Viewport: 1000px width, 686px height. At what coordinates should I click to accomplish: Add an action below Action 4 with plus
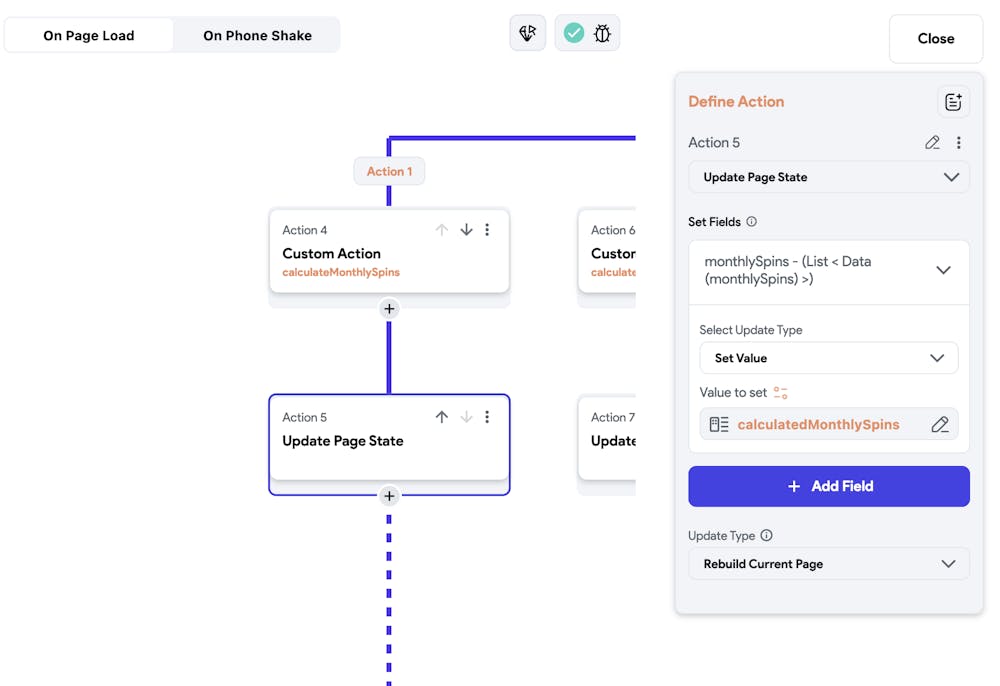tap(389, 309)
